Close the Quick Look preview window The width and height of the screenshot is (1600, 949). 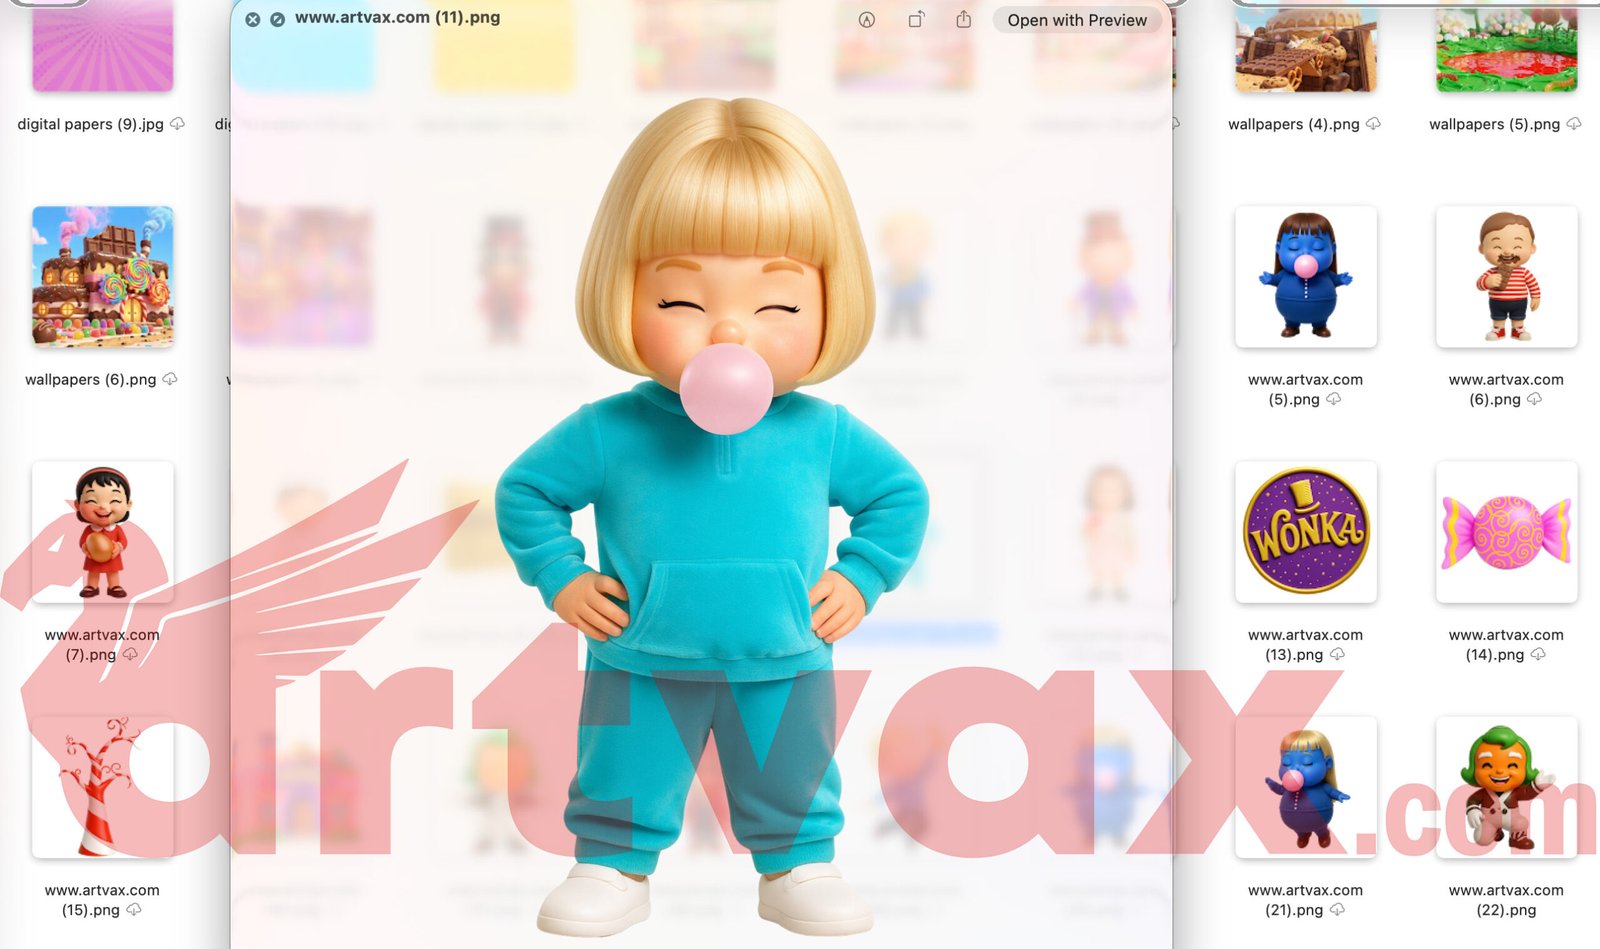253,19
